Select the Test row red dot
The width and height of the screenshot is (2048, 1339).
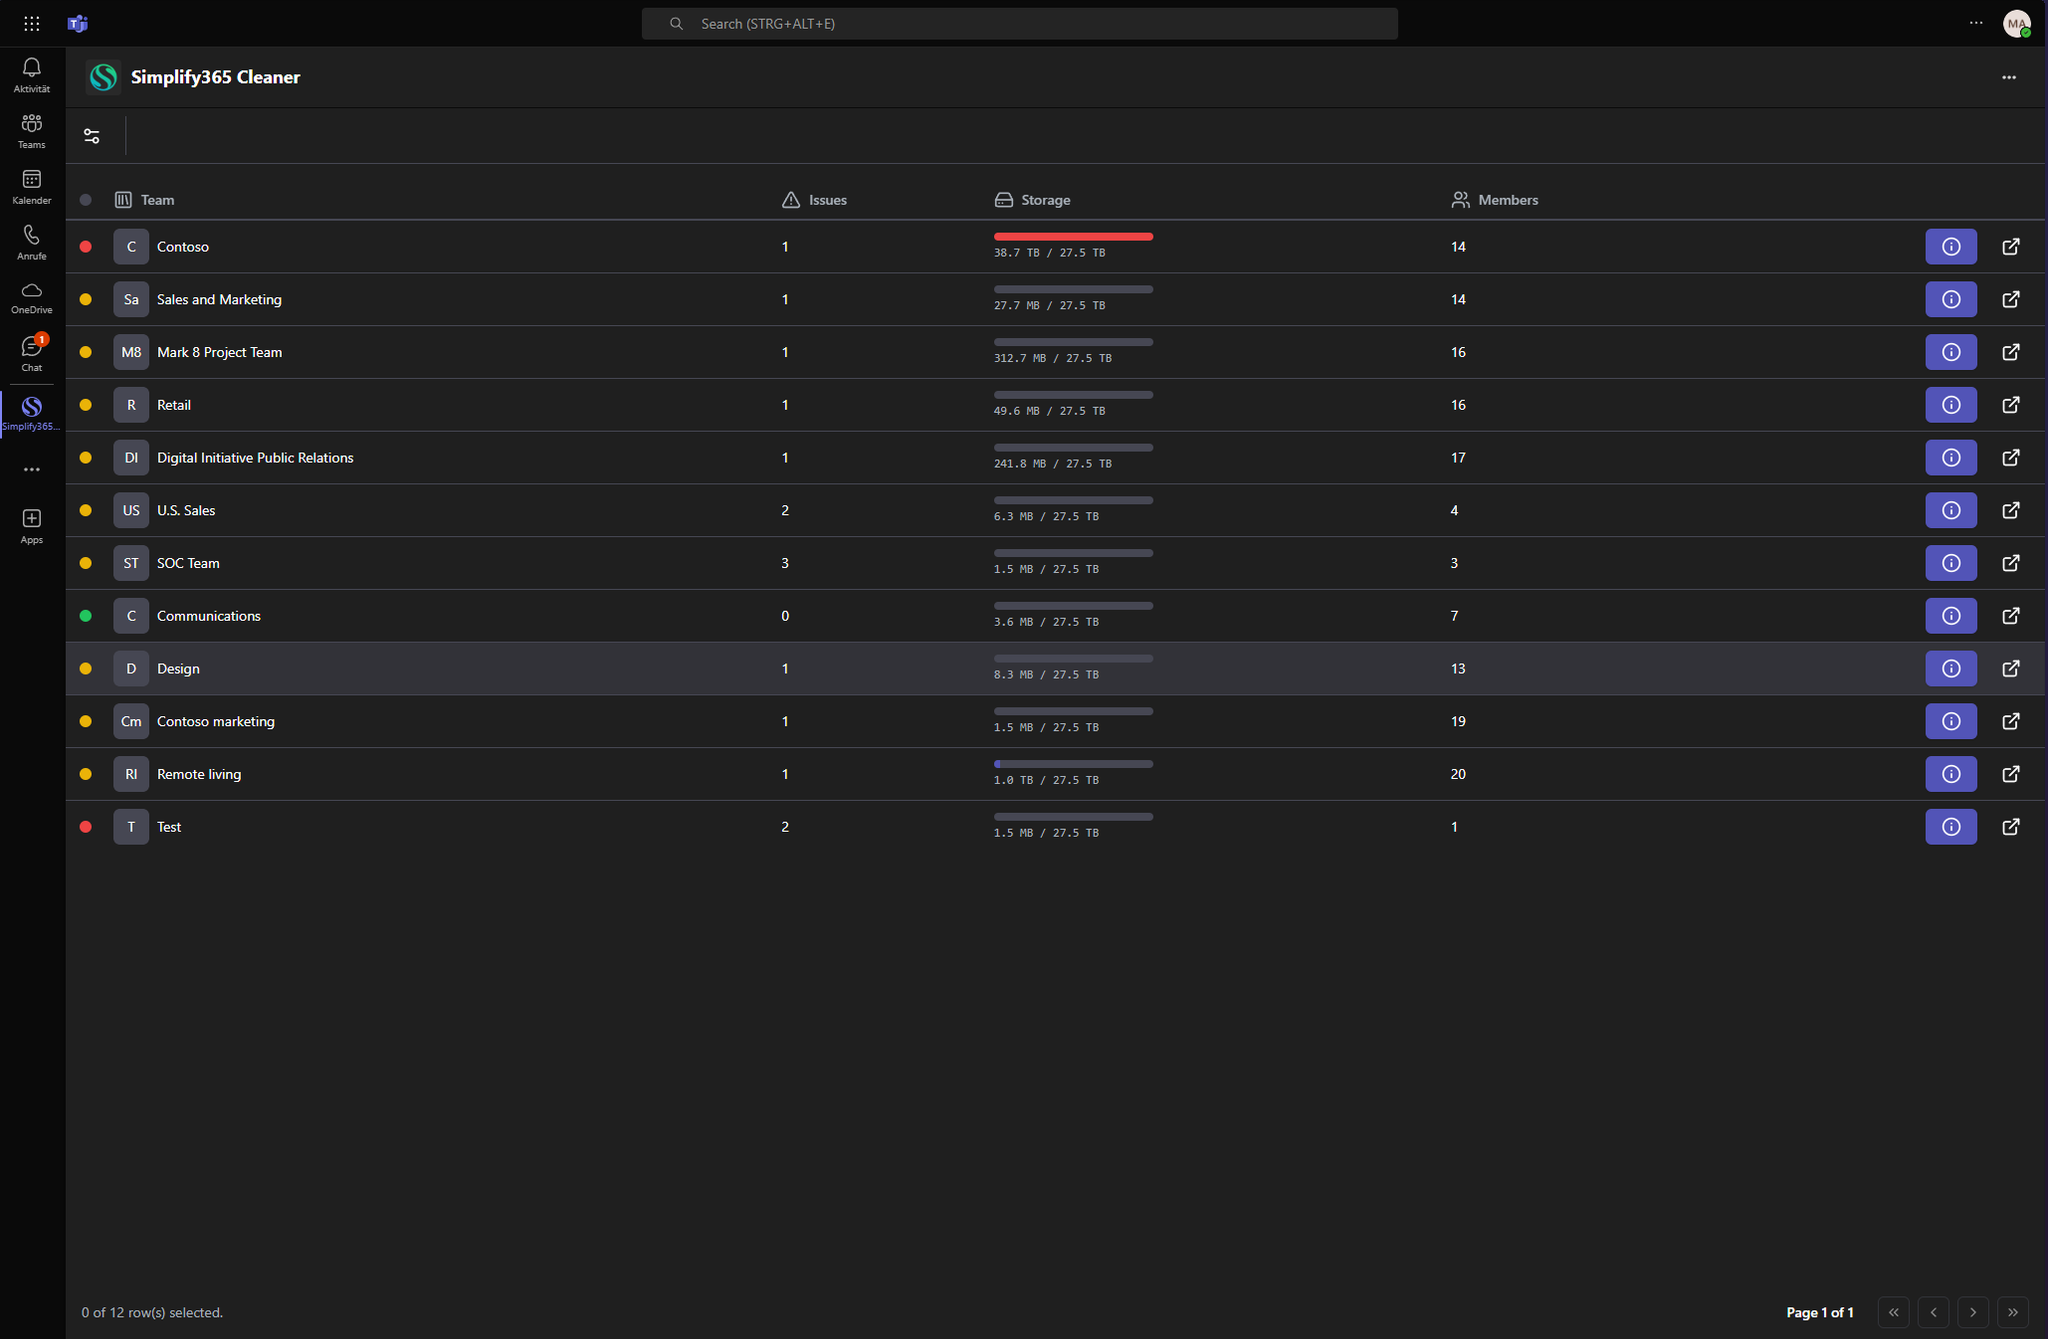click(86, 827)
